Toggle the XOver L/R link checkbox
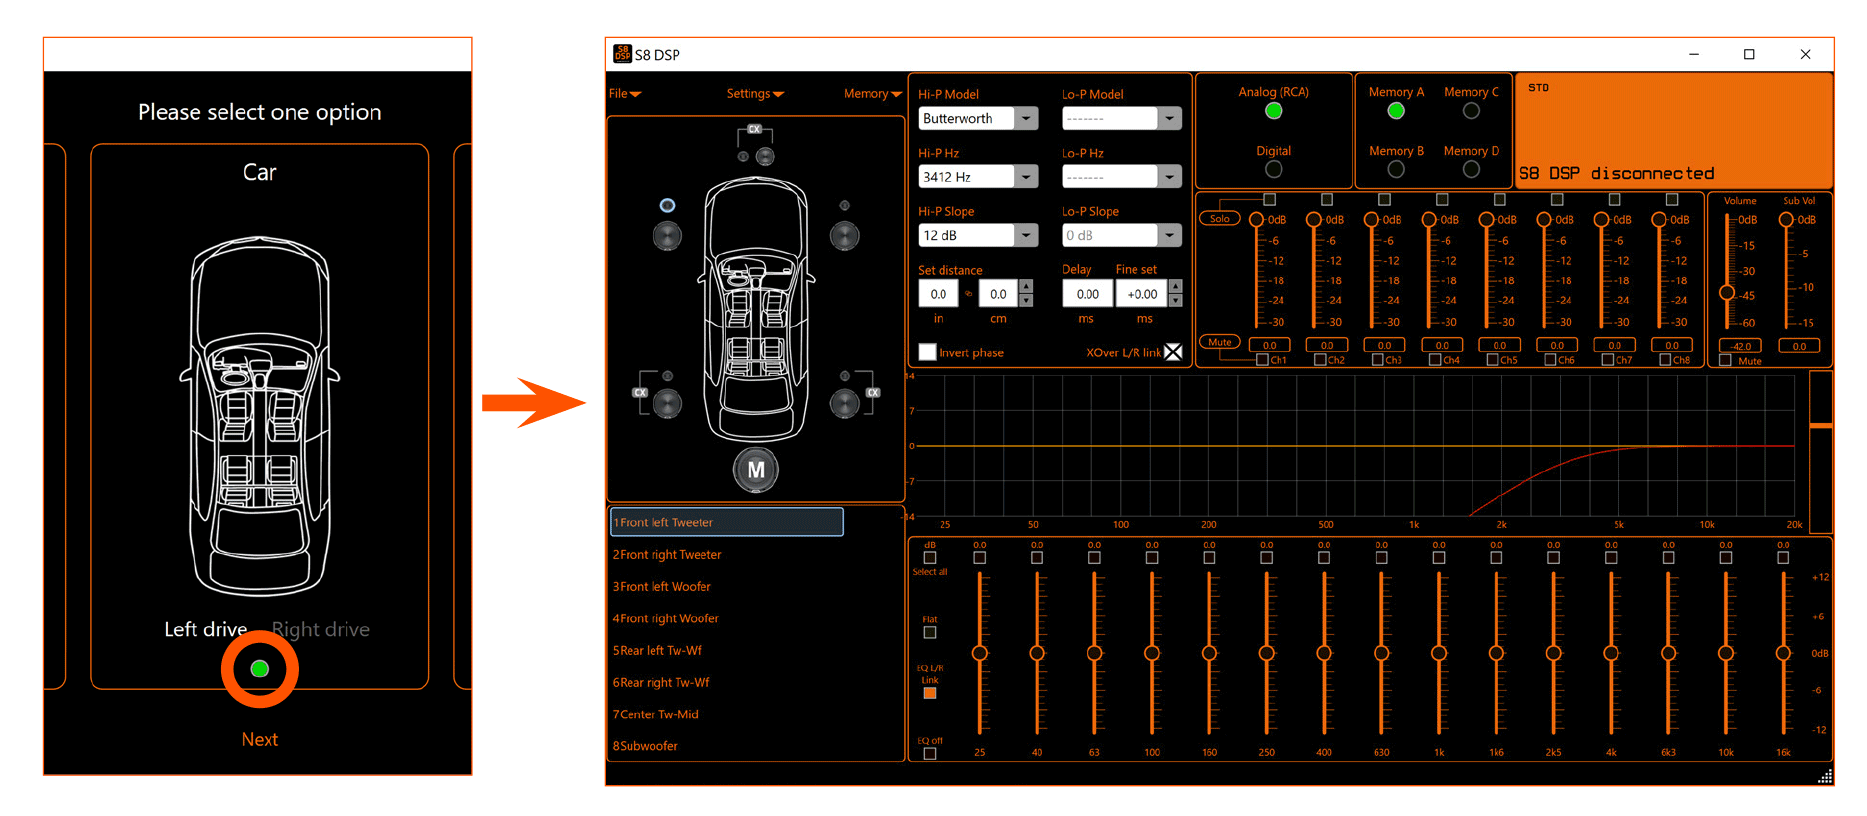Screen dimensions: 1867x816 click(x=1173, y=352)
